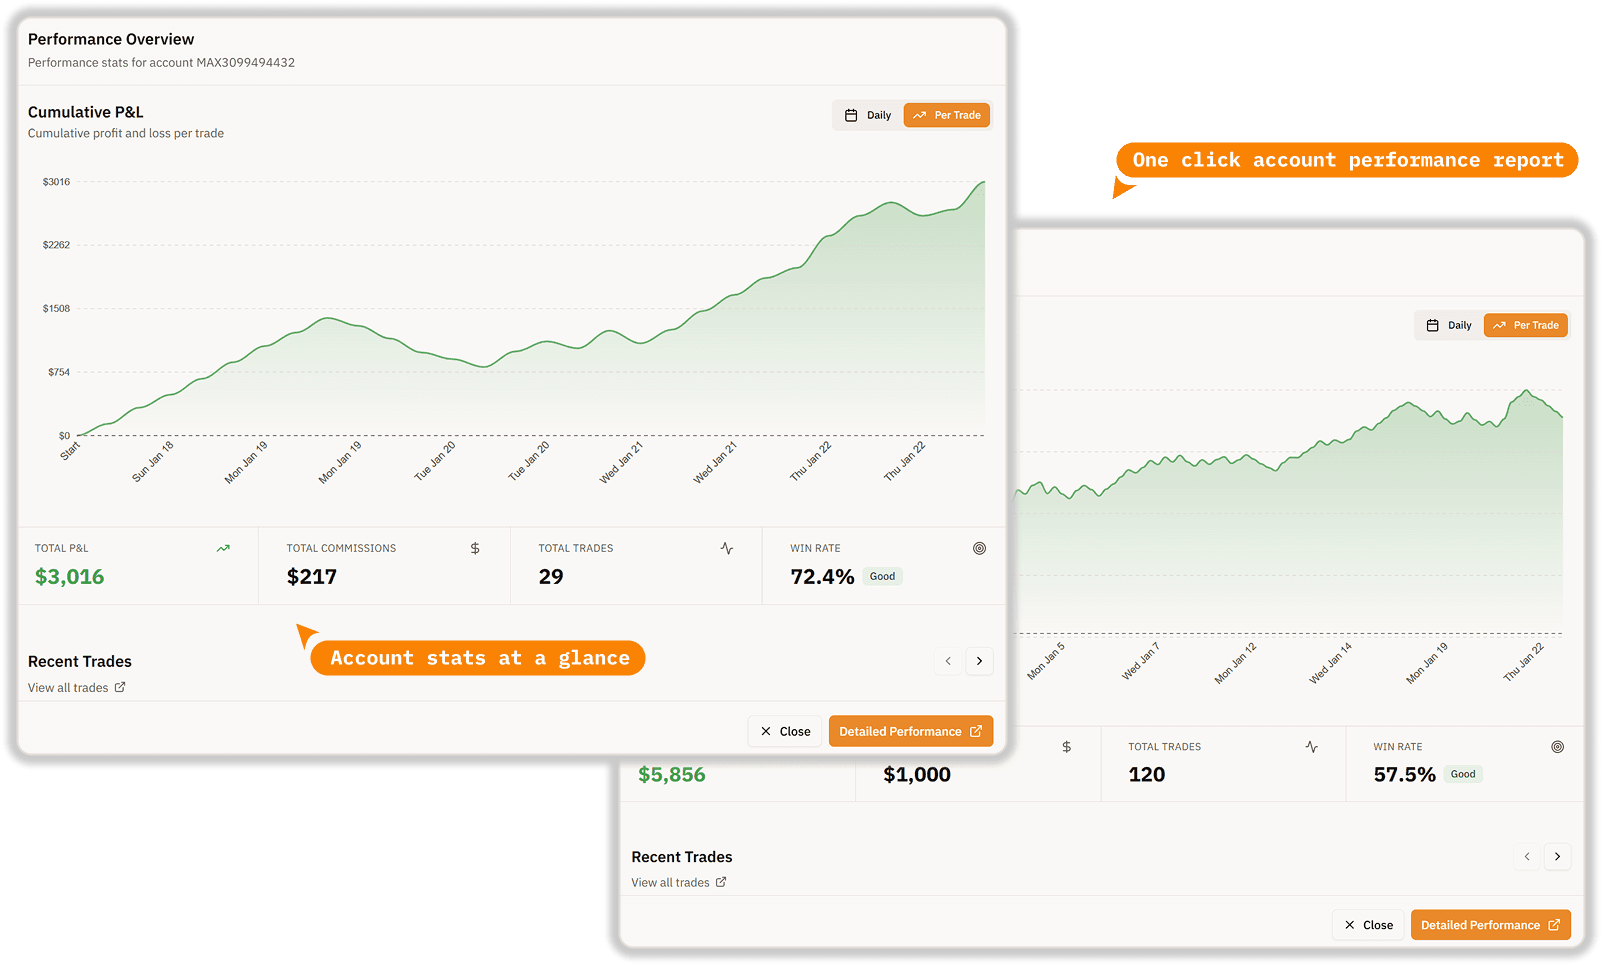Image resolution: width=1602 pixels, height=965 pixels.
Task: Click next trades arrow in back window
Action: coord(1557,857)
